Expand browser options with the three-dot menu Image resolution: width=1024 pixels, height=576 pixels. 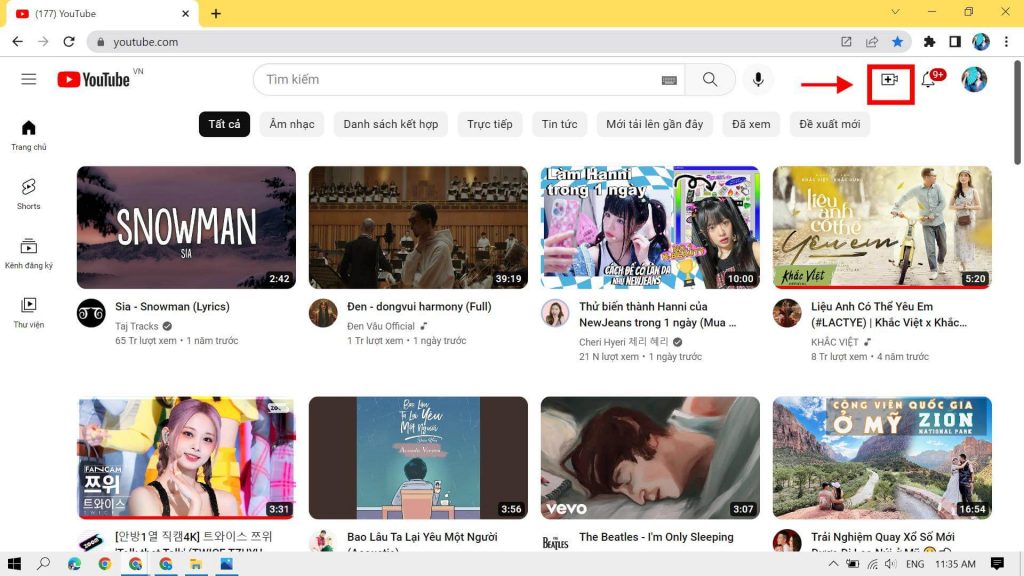pyautogui.click(x=1005, y=42)
